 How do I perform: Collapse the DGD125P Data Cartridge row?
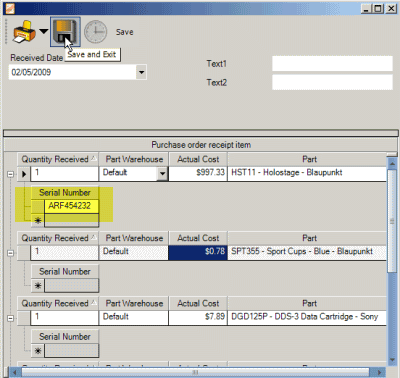point(10,318)
